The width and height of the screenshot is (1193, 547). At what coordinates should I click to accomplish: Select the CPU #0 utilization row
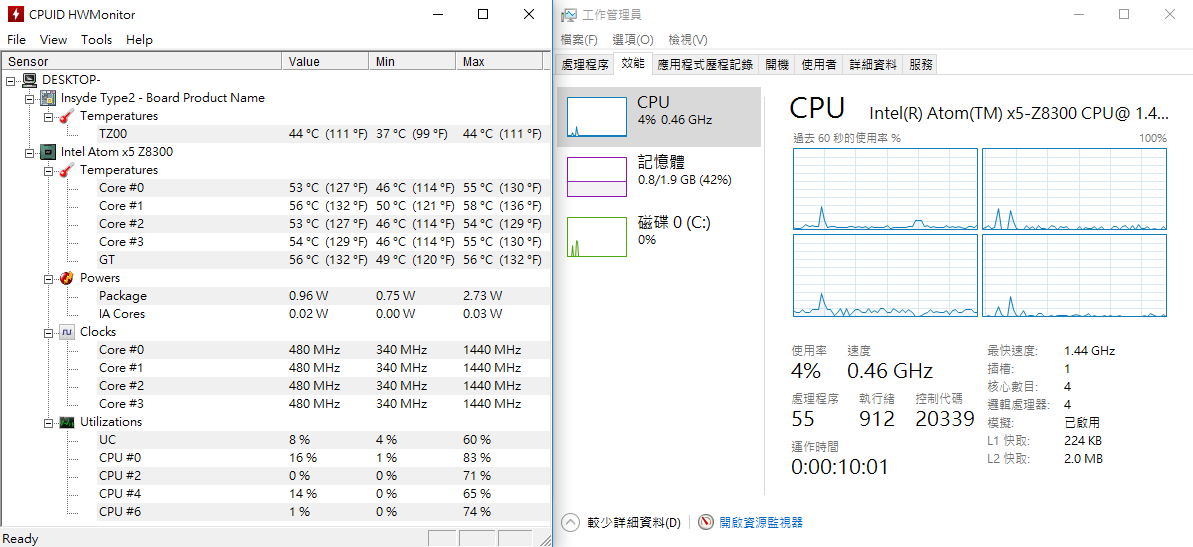[323, 457]
